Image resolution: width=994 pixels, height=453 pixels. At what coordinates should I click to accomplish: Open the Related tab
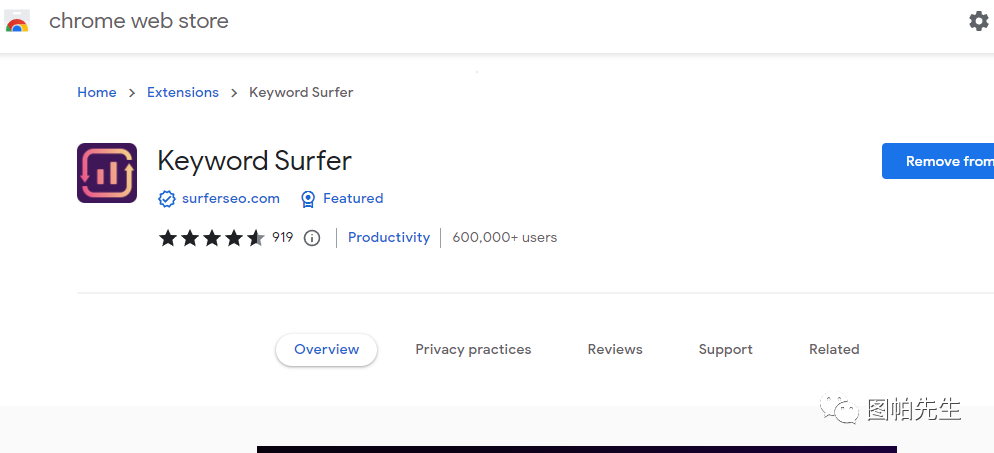point(834,350)
